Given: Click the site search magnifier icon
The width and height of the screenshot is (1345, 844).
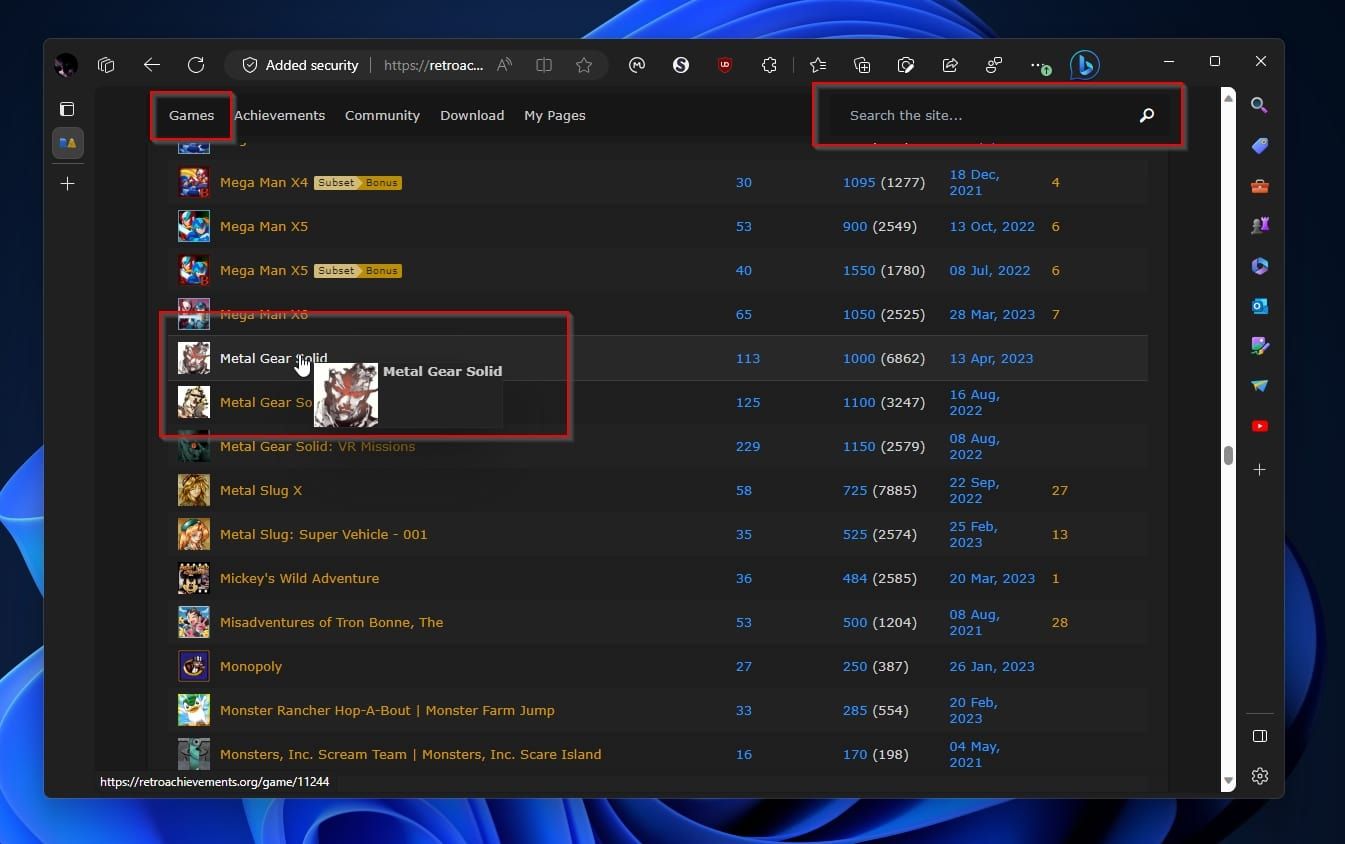Looking at the screenshot, I should point(1146,115).
